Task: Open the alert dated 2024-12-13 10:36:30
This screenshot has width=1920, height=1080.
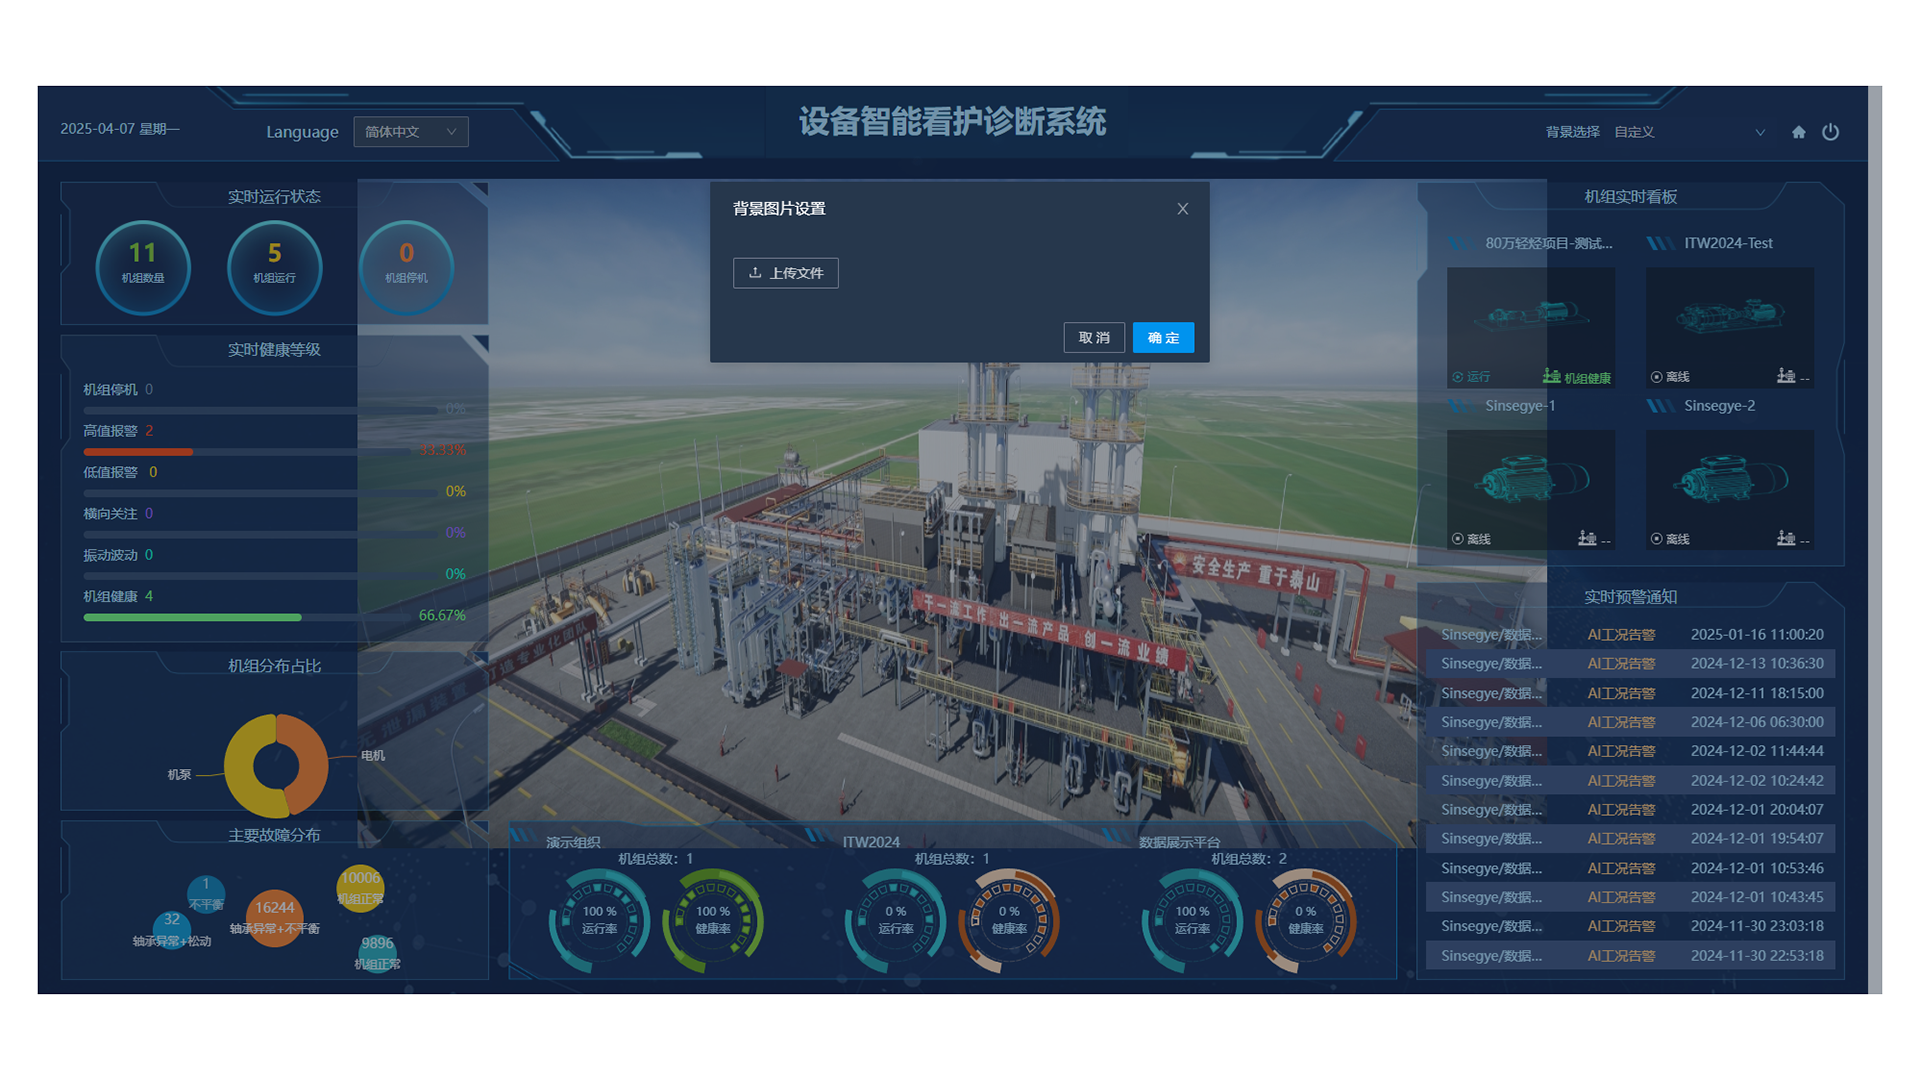Action: pyautogui.click(x=1631, y=663)
